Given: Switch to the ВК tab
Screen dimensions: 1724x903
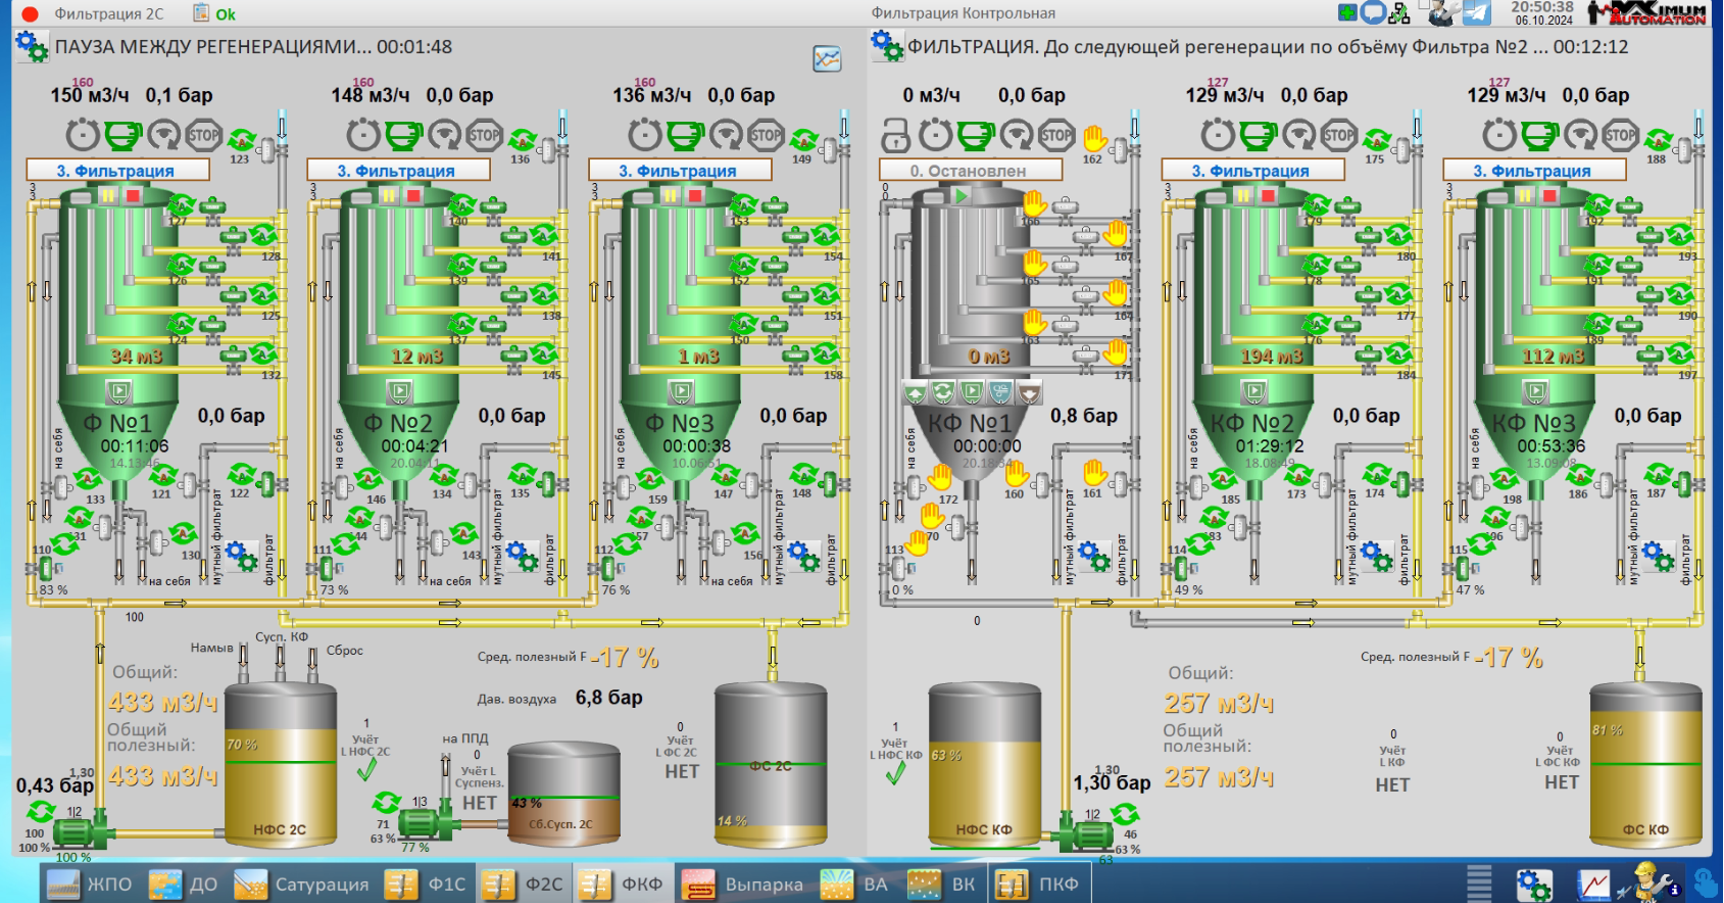Looking at the screenshot, I should click(943, 884).
